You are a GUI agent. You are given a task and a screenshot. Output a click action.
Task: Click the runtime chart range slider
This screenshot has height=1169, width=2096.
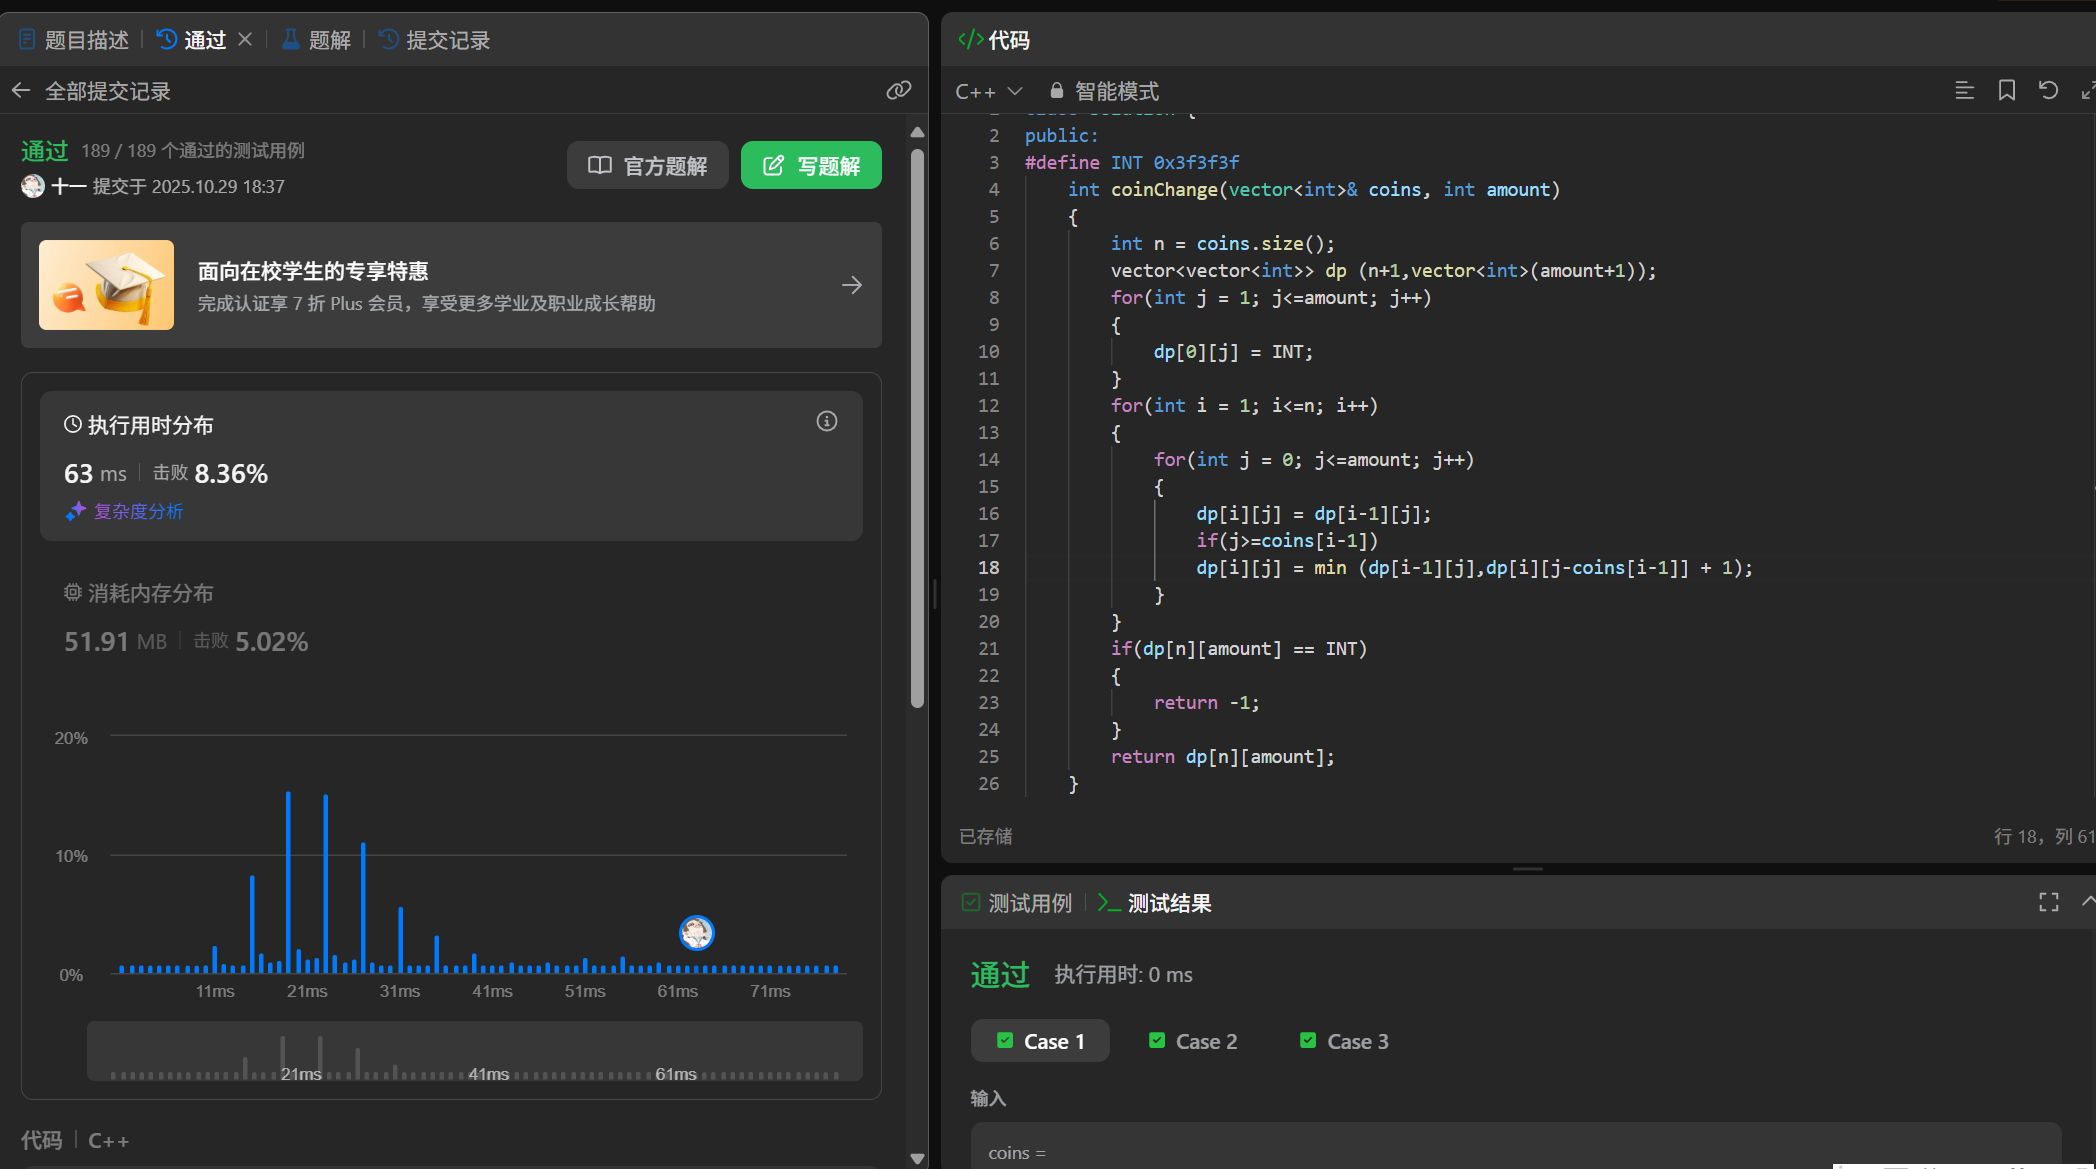click(474, 1050)
